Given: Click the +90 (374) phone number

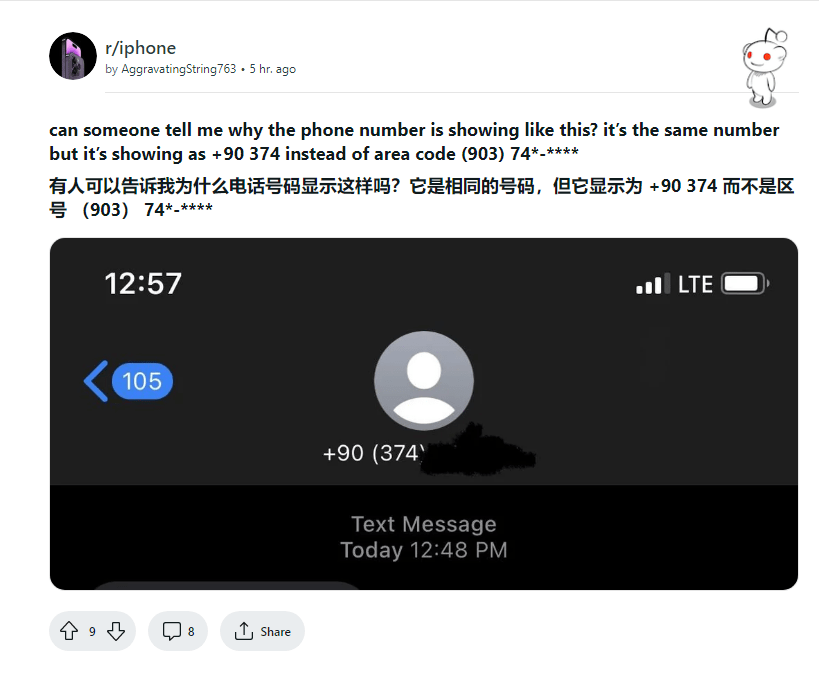Looking at the screenshot, I should point(373,453).
